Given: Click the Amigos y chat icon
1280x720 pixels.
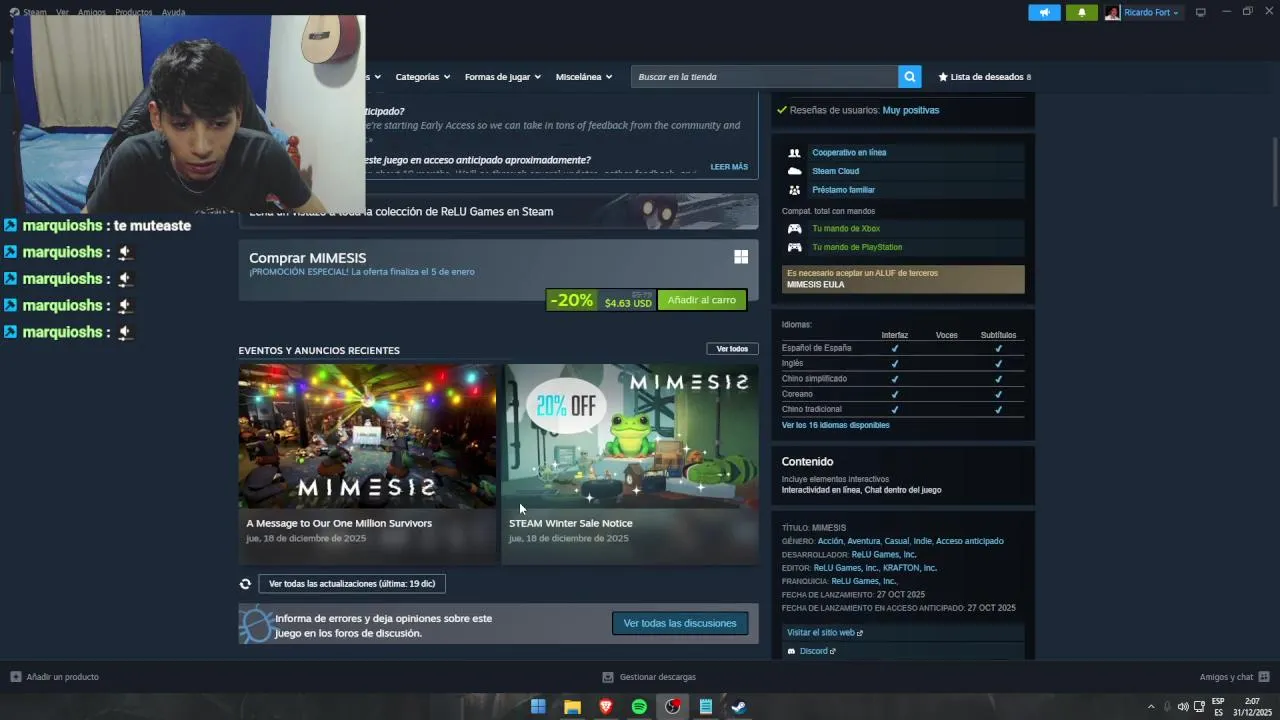Looking at the screenshot, I should pyautogui.click(x=1264, y=677).
